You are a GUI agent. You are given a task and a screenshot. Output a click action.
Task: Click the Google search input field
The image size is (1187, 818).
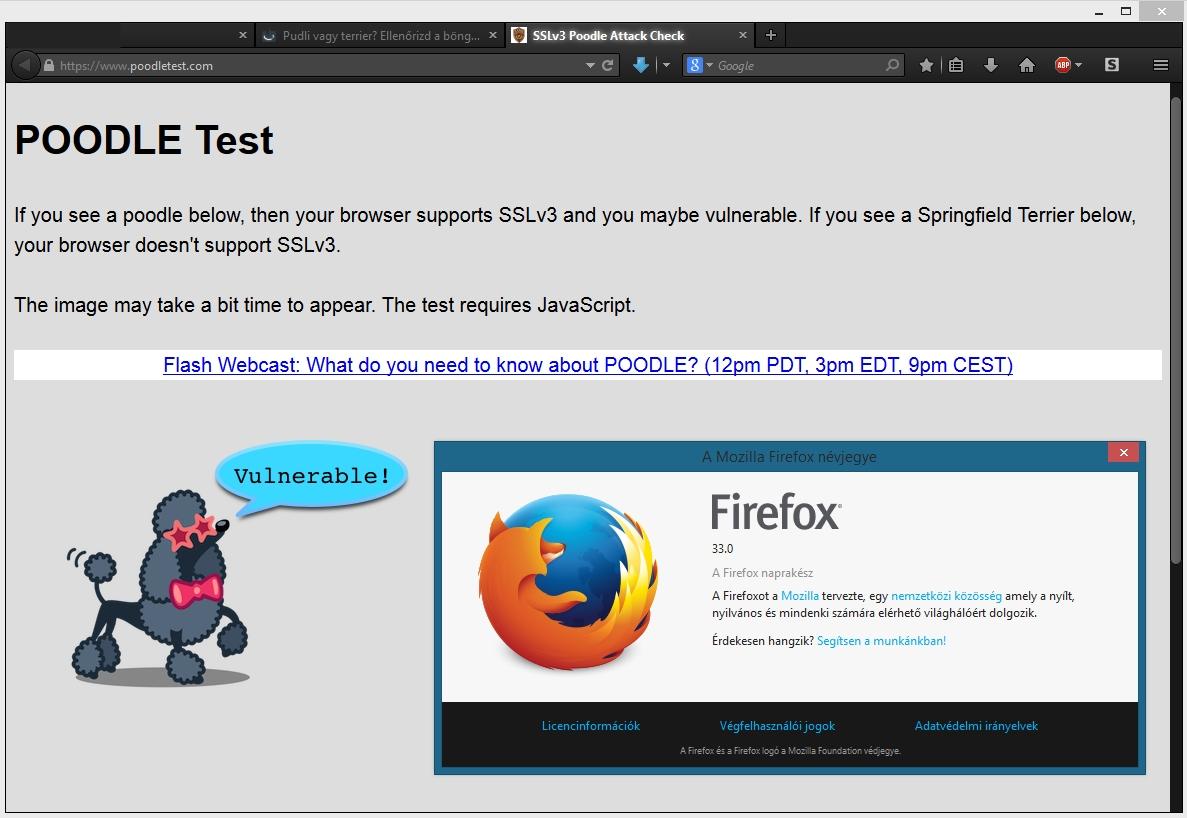pyautogui.click(x=800, y=66)
